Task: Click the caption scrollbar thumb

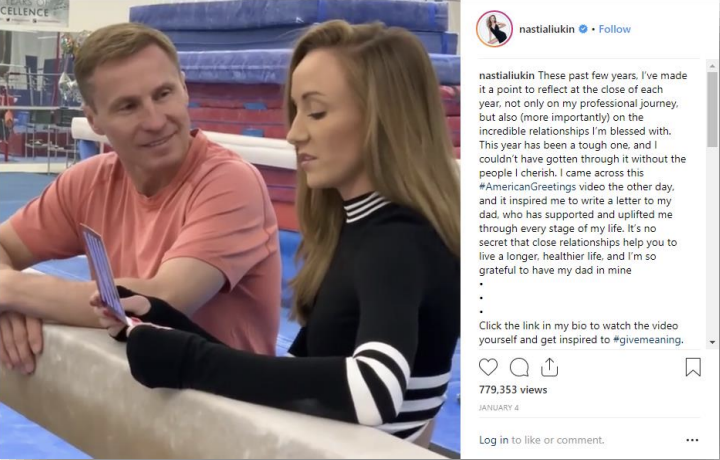Action: click(x=712, y=109)
